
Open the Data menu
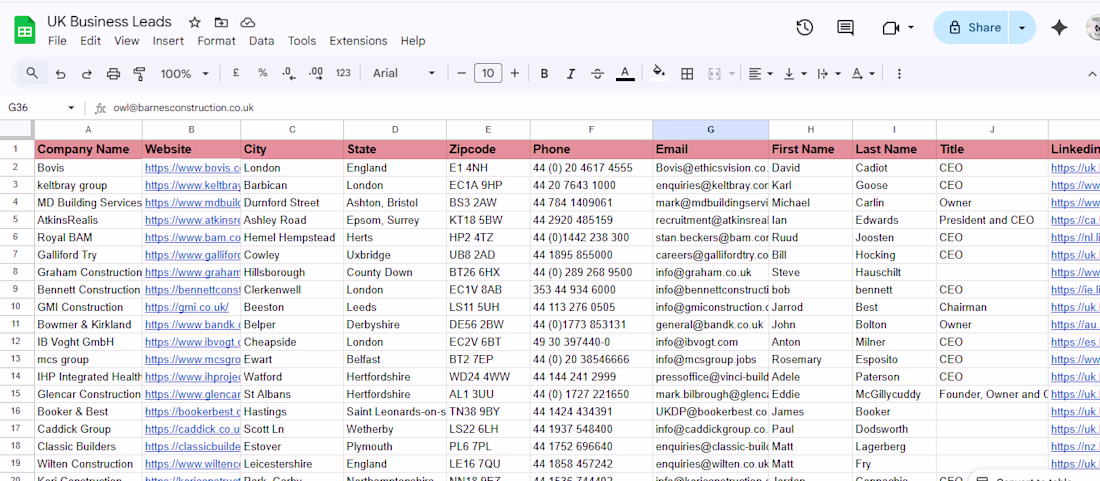262,41
